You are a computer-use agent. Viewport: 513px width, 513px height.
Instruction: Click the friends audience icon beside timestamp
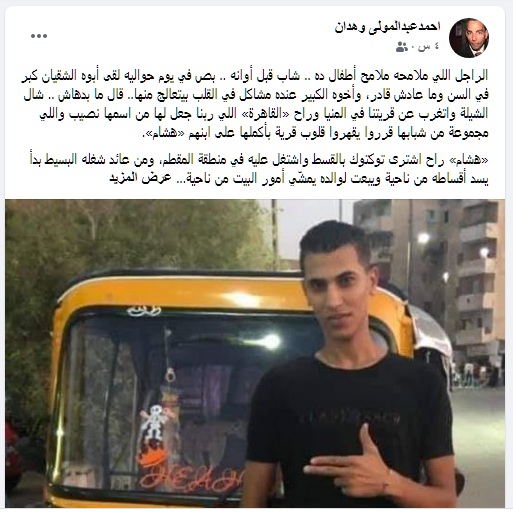[402, 47]
